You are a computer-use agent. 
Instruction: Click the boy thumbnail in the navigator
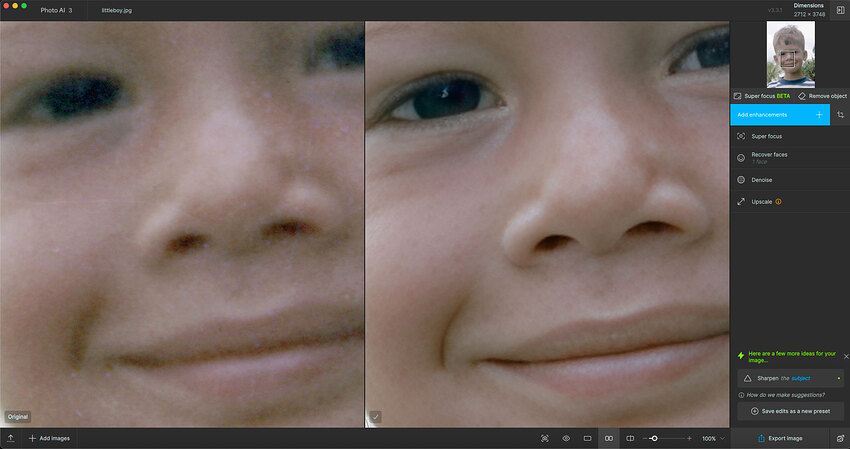tap(790, 54)
